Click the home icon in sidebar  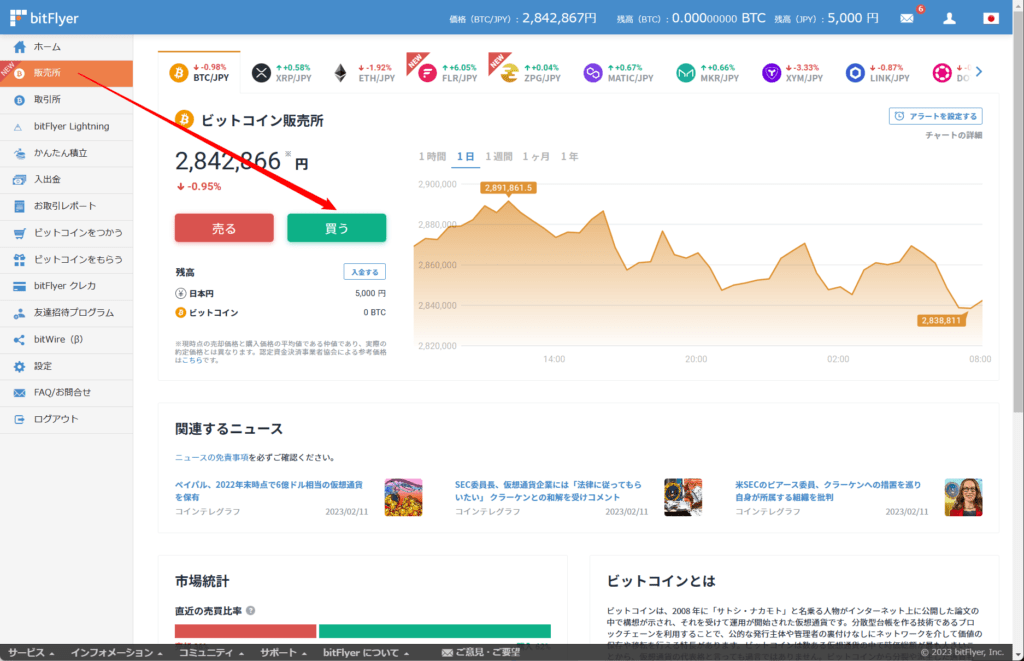click(x=20, y=47)
